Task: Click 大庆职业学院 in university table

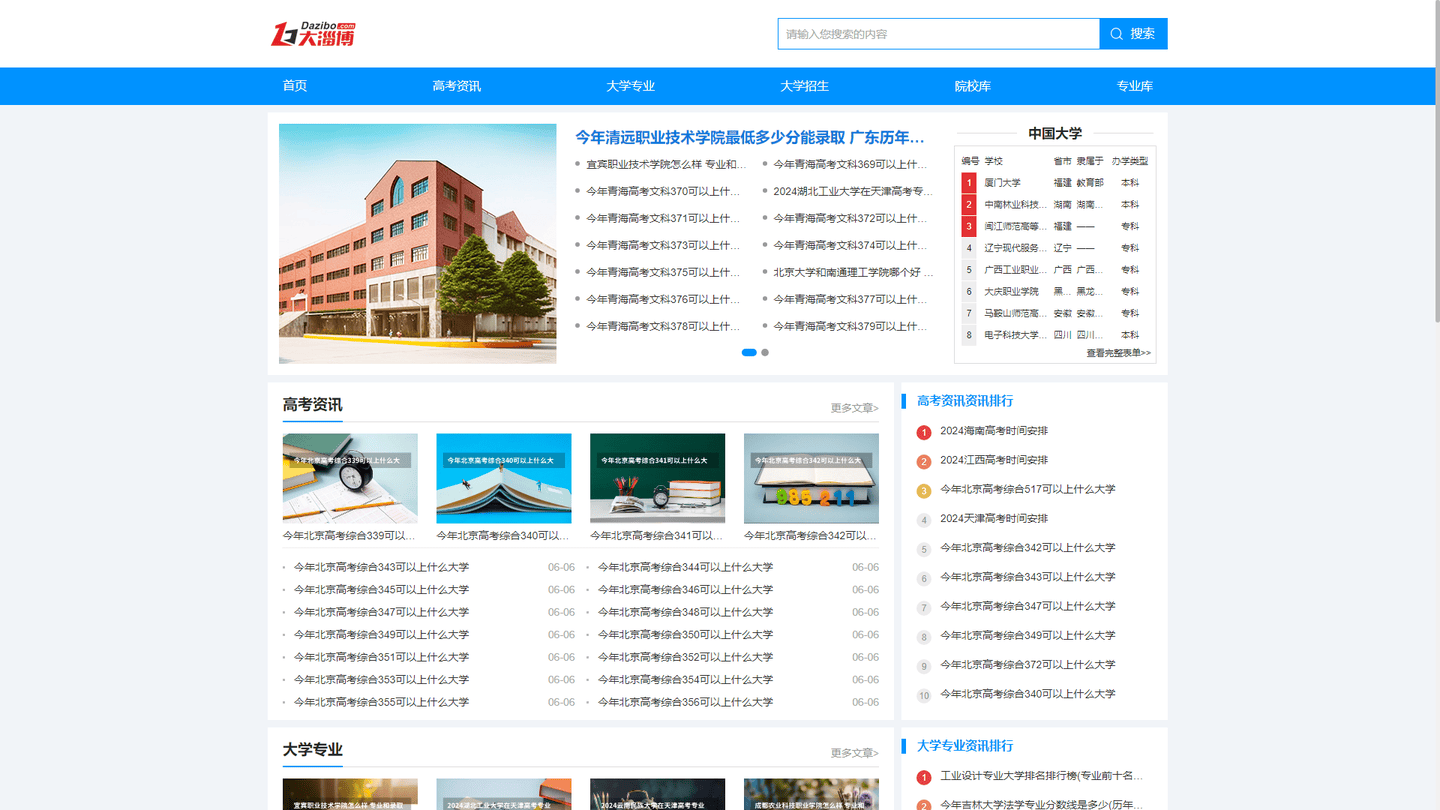Action: click(x=1012, y=292)
